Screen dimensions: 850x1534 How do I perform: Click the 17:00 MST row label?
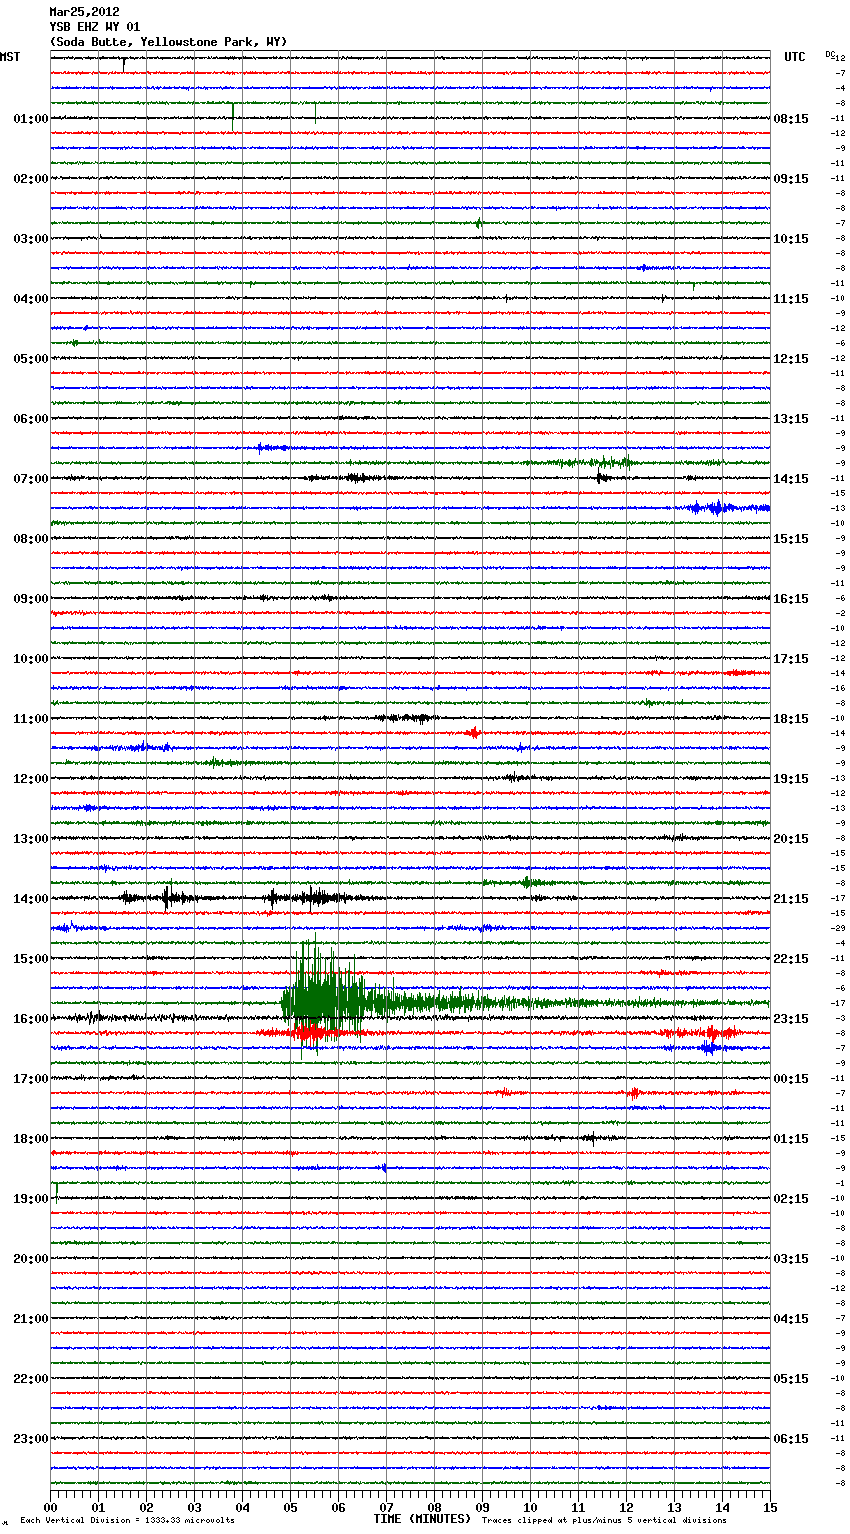31,1079
